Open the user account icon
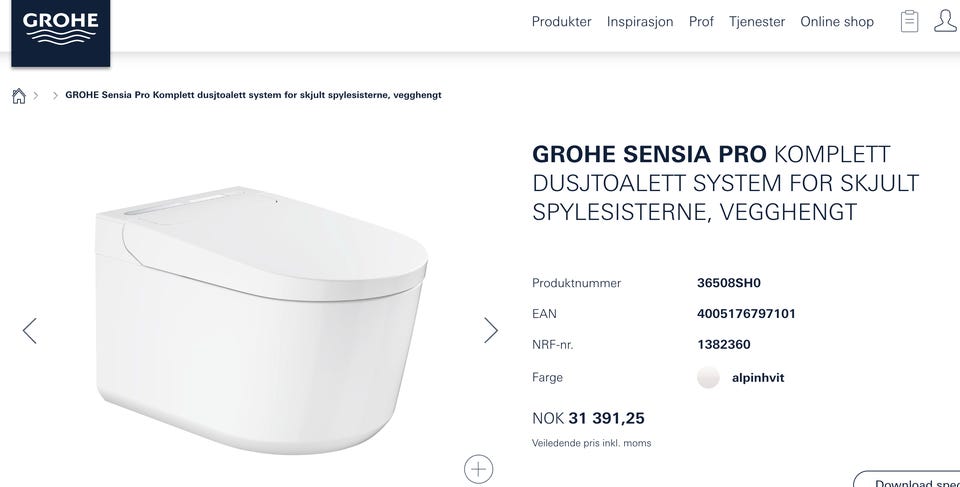Image resolution: width=960 pixels, height=487 pixels. point(945,21)
